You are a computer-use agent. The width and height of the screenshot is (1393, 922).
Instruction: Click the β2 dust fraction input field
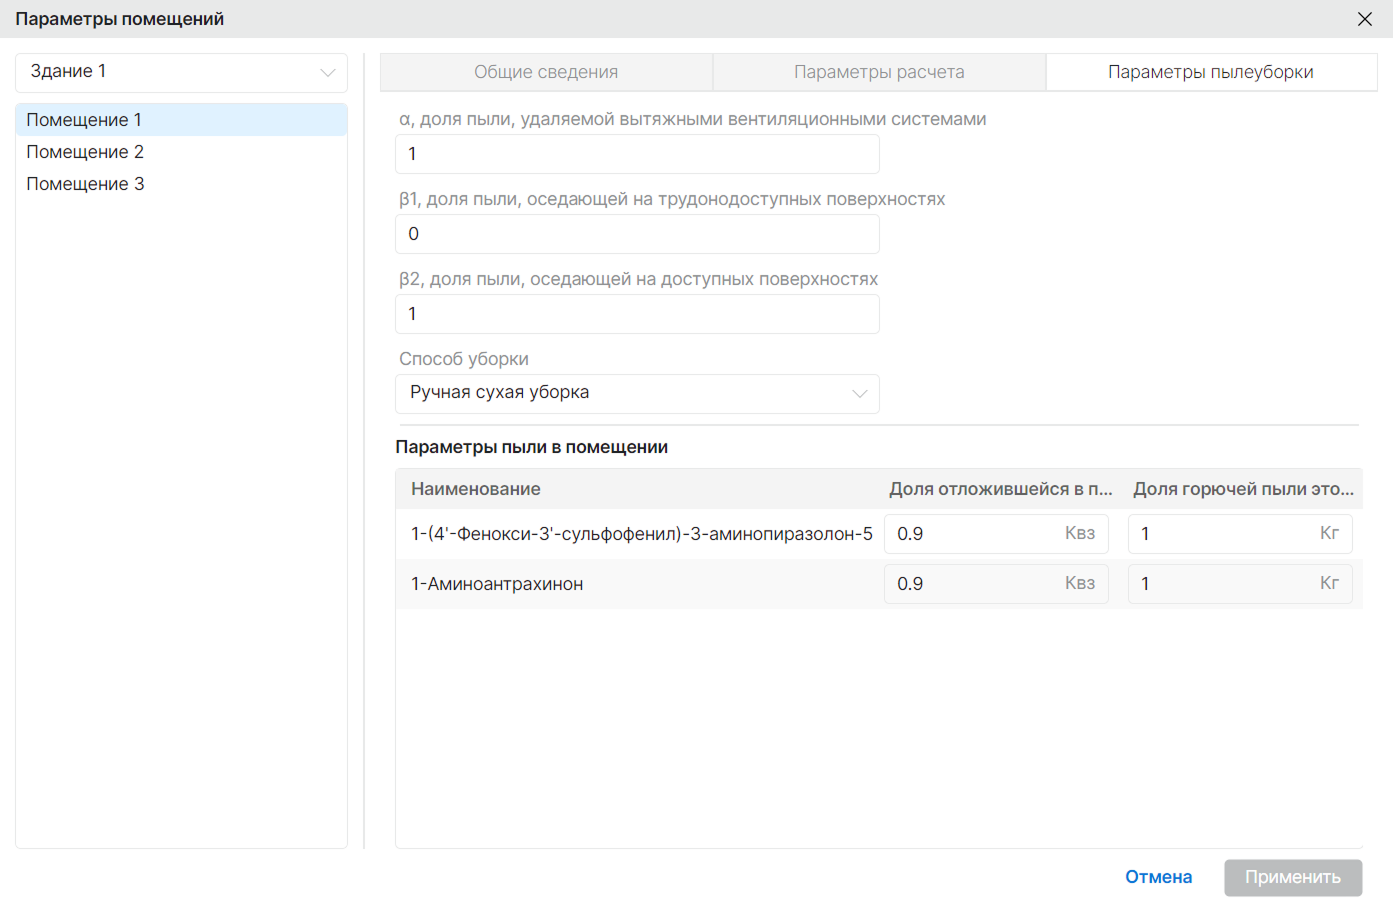tap(637, 314)
